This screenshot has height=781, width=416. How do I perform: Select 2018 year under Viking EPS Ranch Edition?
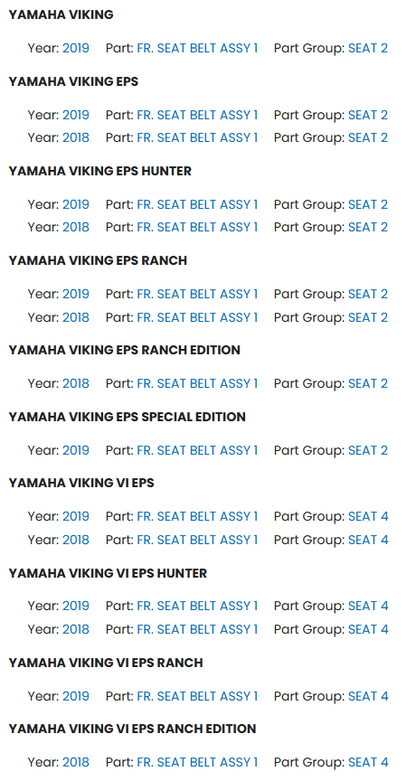click(x=76, y=384)
